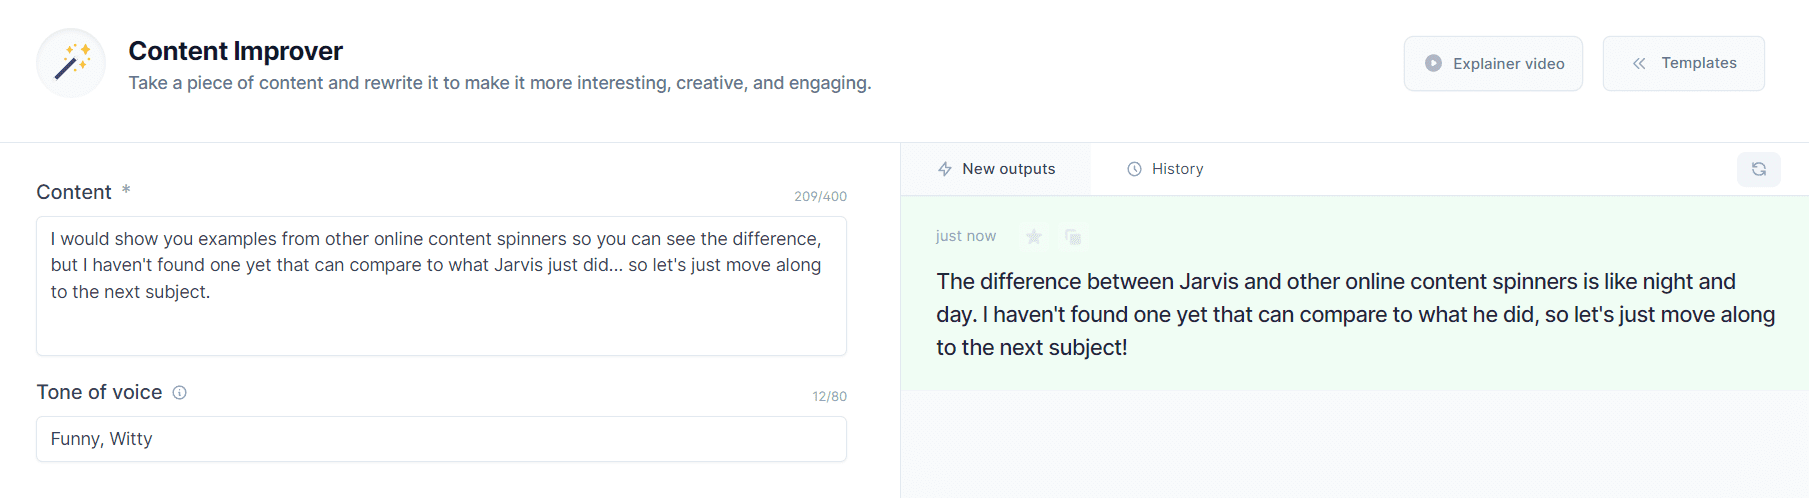The height and width of the screenshot is (498, 1809).
Task: Click into the Content text area
Action: 441,286
